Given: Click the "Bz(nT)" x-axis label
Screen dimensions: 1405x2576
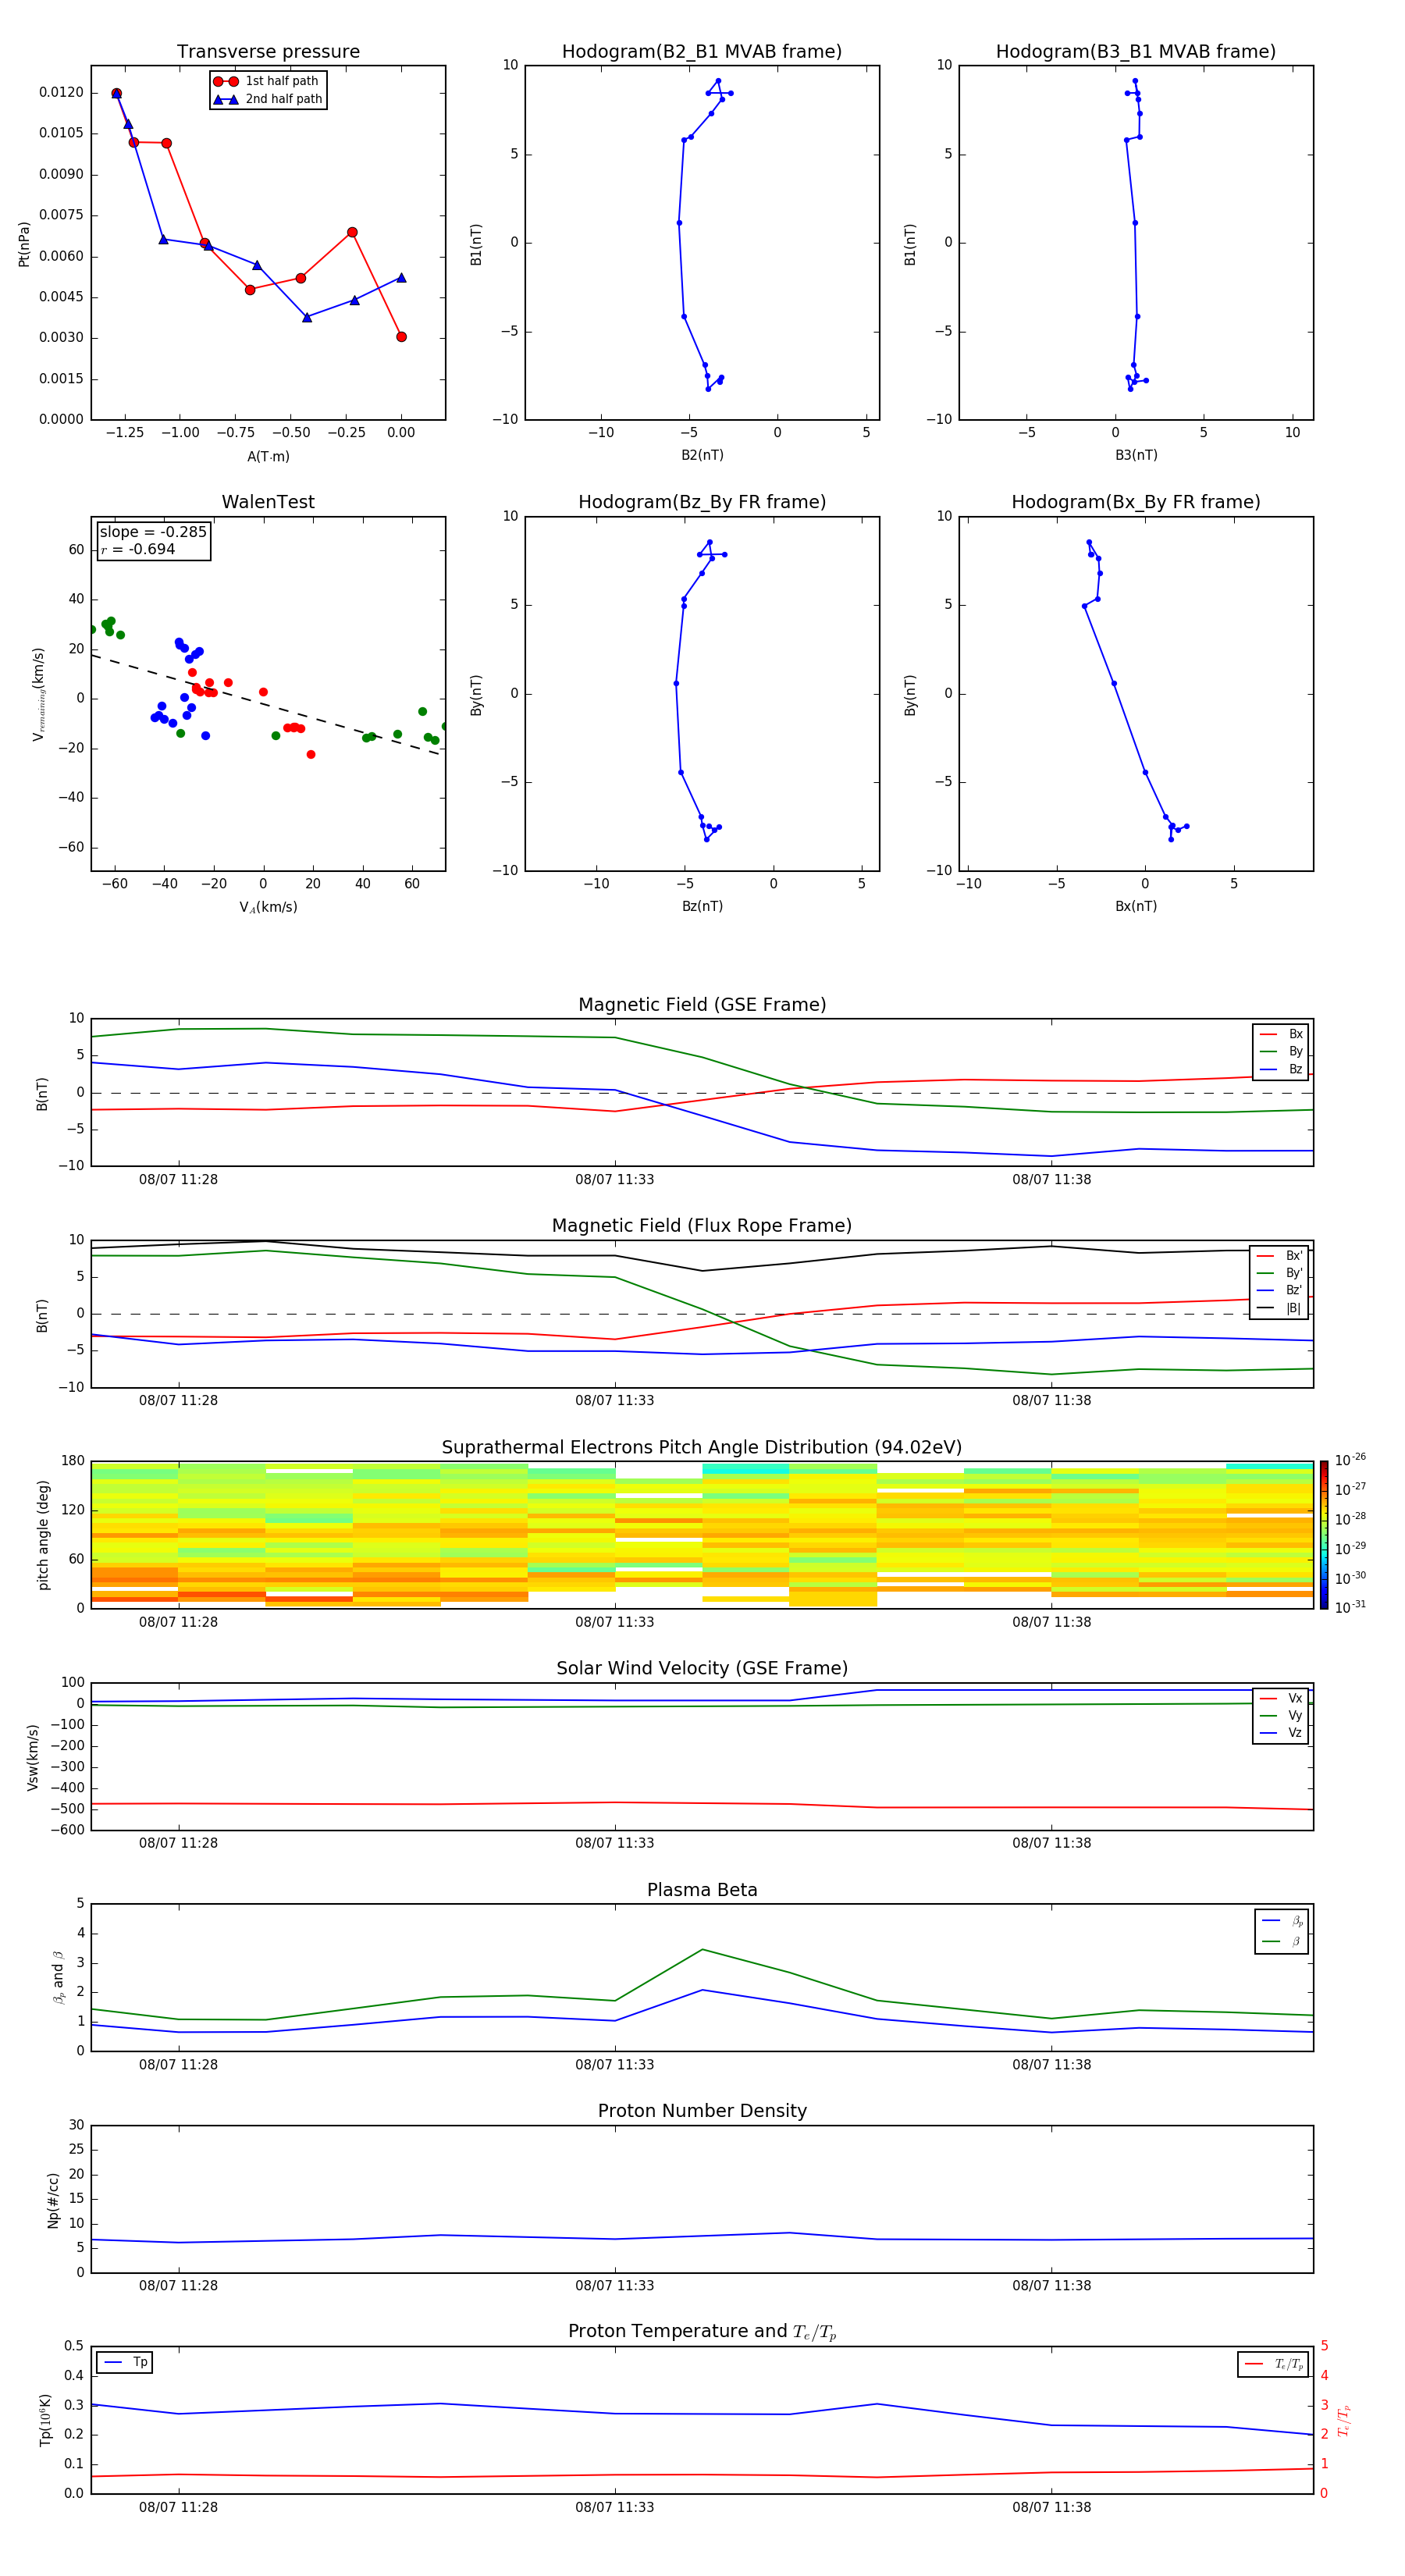Looking at the screenshot, I should [x=702, y=906].
